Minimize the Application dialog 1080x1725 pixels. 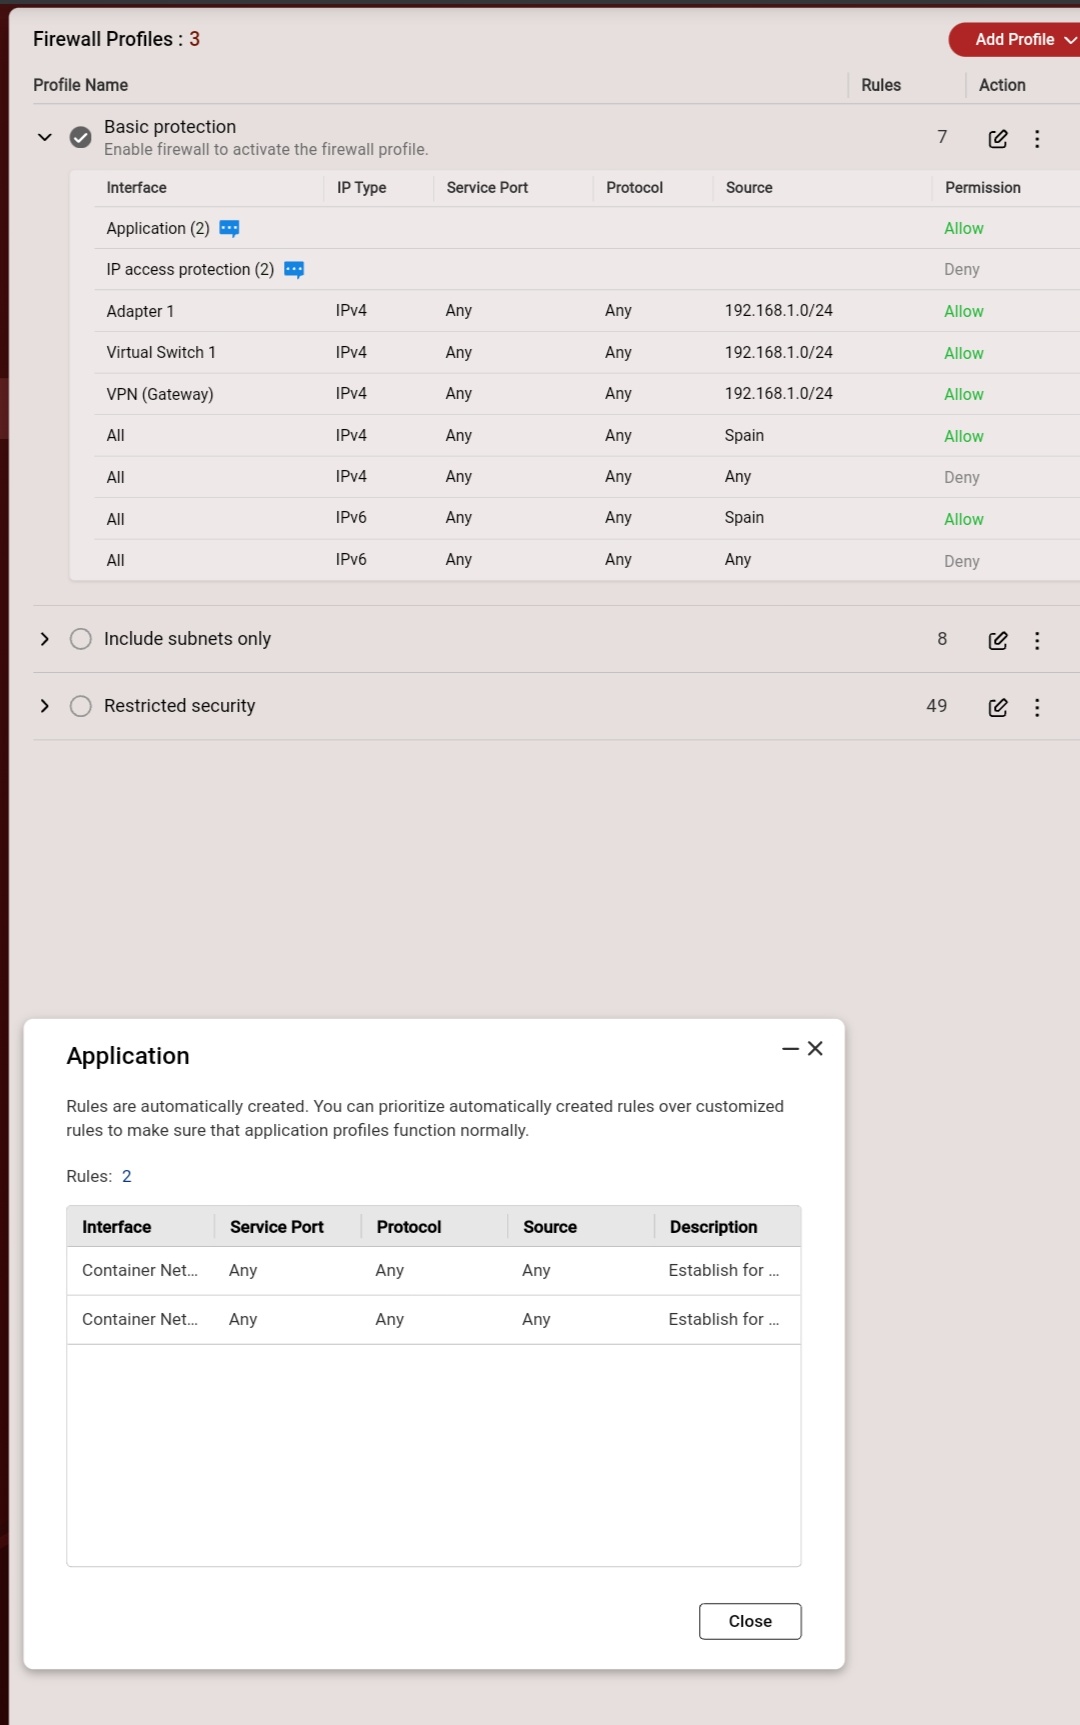[x=790, y=1049]
